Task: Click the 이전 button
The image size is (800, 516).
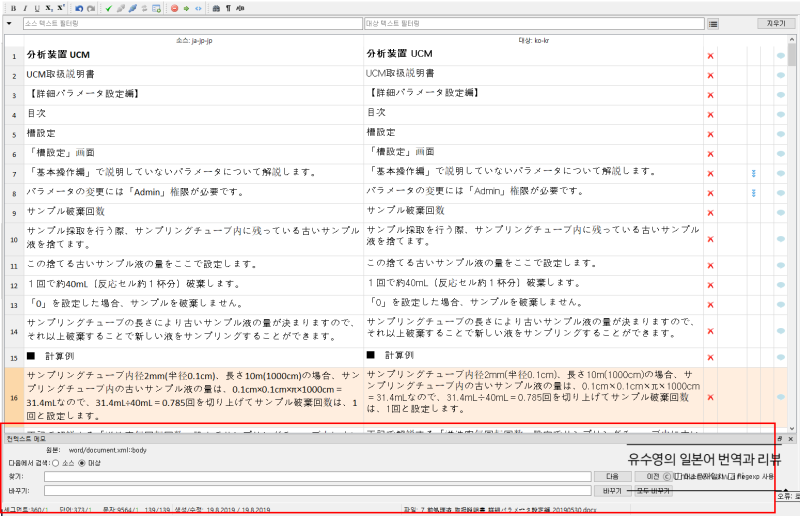Action: pos(653,476)
